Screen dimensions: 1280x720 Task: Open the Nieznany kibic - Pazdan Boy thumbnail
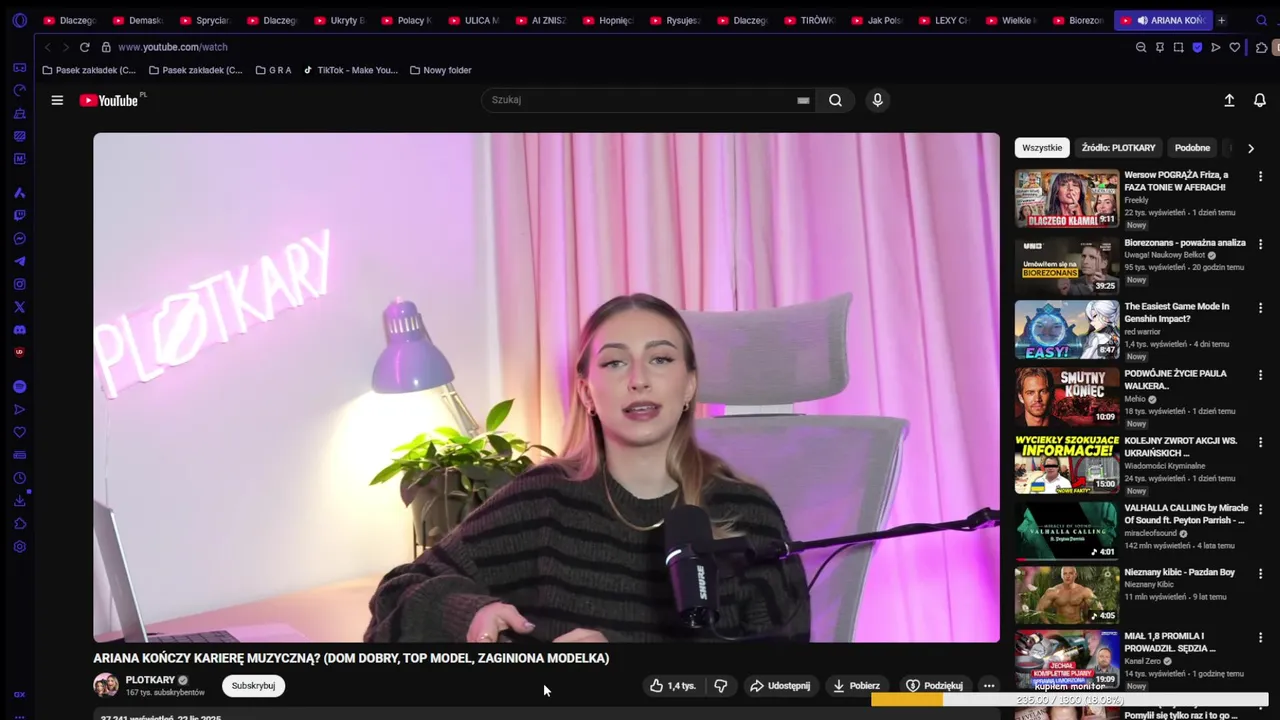[1067, 595]
